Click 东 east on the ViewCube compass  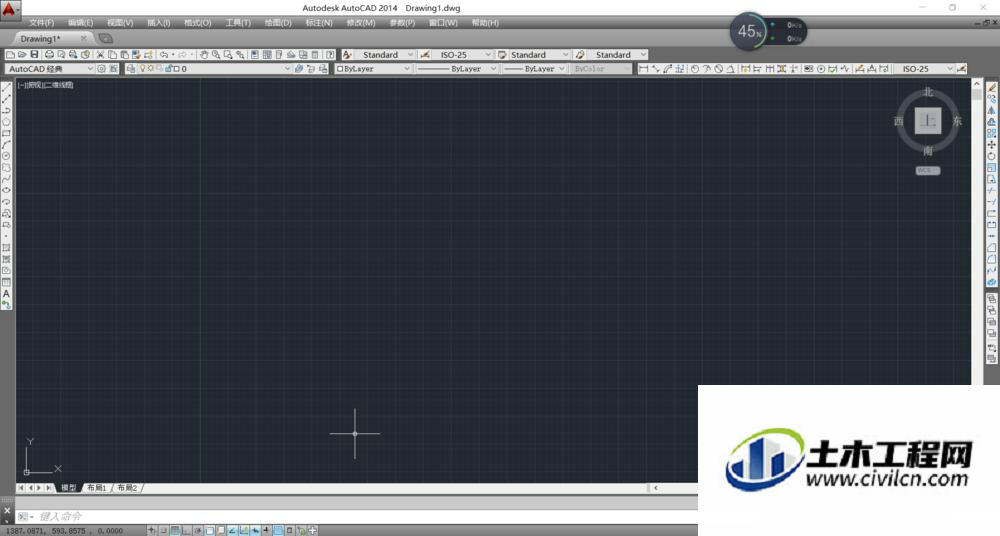[957, 121]
